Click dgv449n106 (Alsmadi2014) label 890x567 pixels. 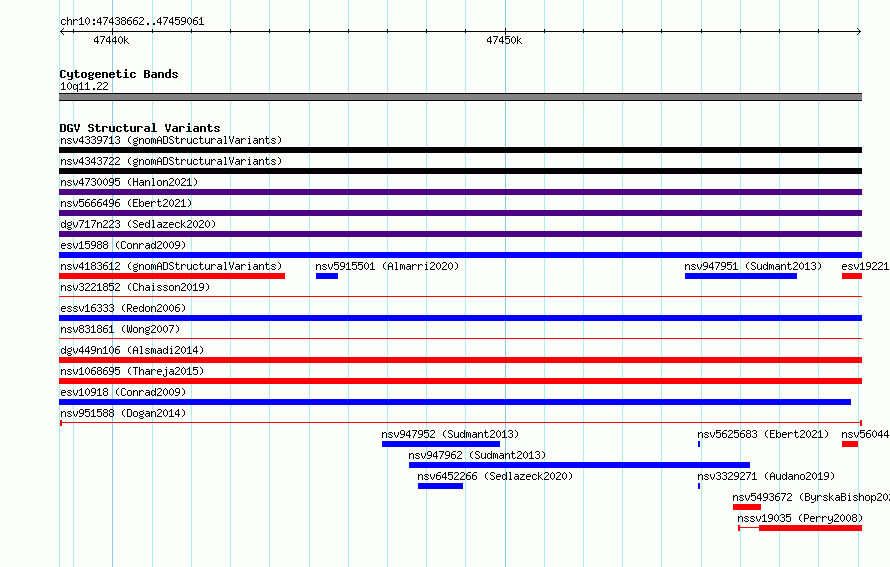coord(132,350)
